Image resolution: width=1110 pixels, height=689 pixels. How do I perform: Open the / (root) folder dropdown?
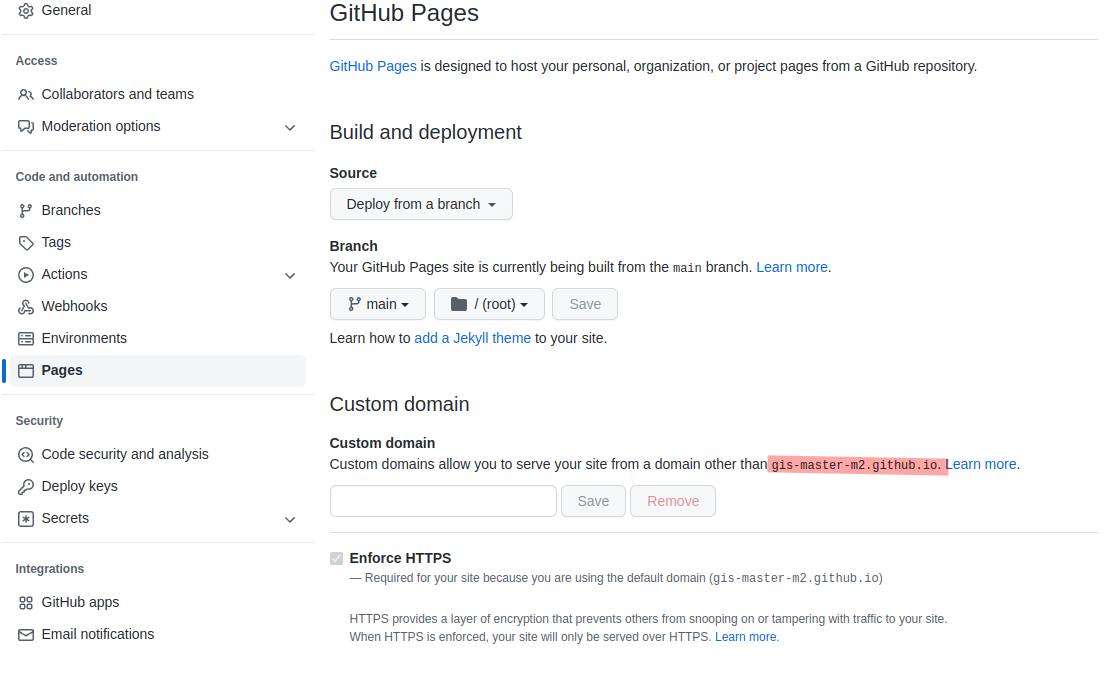tap(489, 304)
